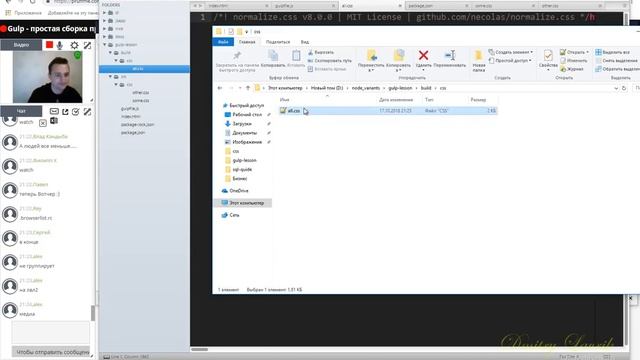Screen dimensions: 640x360
Task: Click the Explorer up-level arrow
Action: (248, 88)
